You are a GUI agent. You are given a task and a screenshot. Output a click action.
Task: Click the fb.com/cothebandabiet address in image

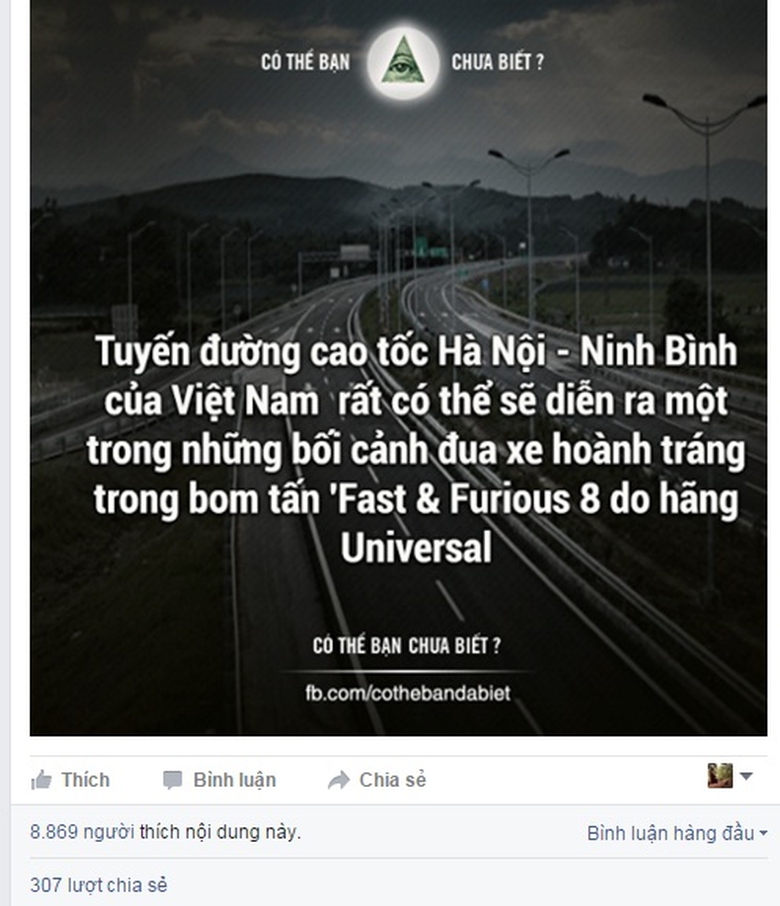(x=408, y=693)
